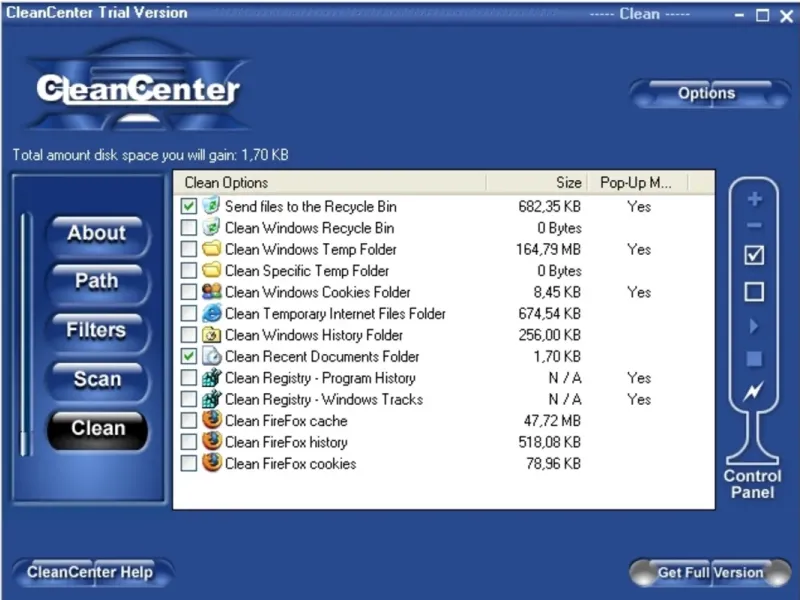
Task: Tick the Clean Specific Temp Folder checkbox
Action: click(189, 270)
